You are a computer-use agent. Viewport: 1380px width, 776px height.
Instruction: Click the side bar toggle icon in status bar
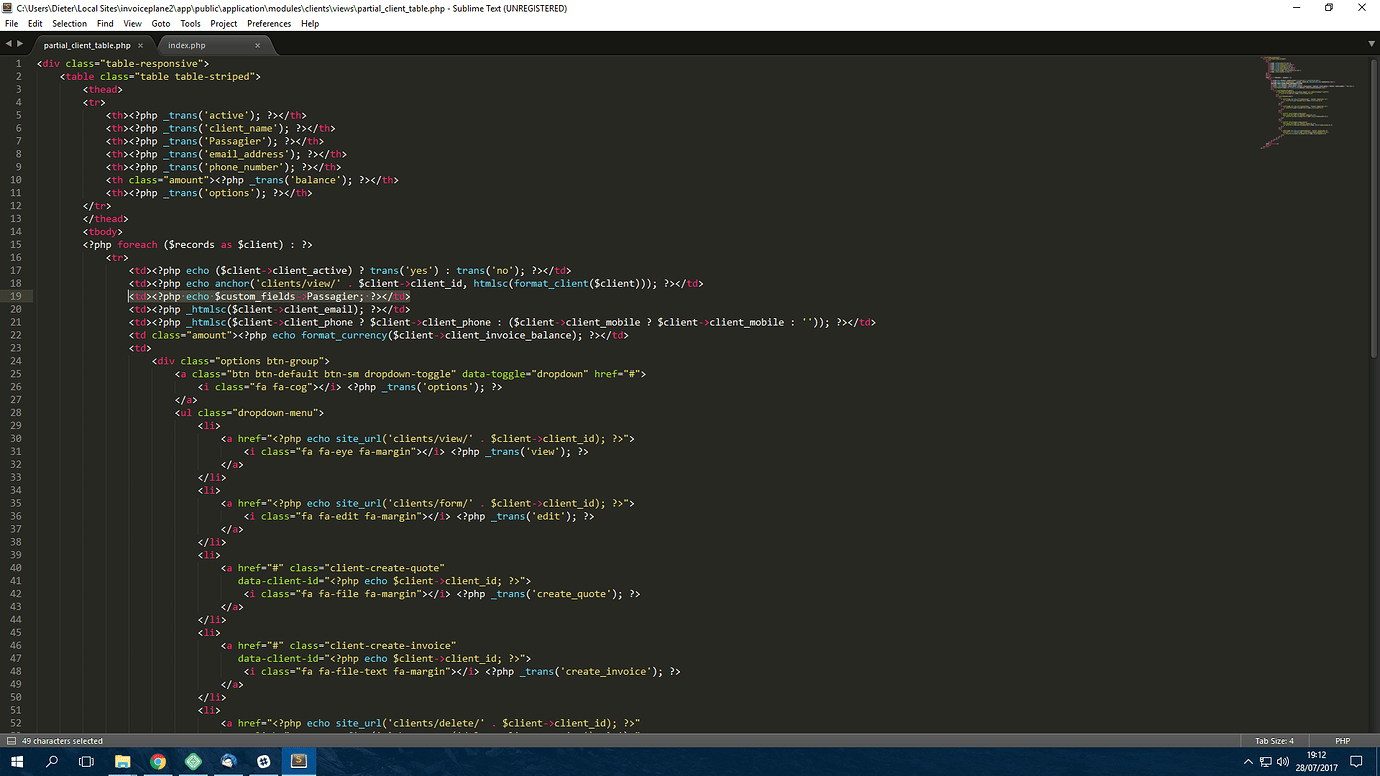coord(11,741)
